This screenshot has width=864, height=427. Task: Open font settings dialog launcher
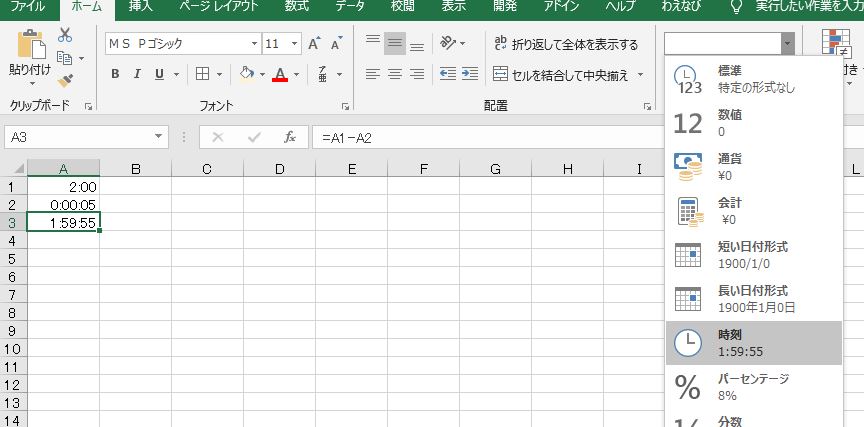pyautogui.click(x=345, y=107)
